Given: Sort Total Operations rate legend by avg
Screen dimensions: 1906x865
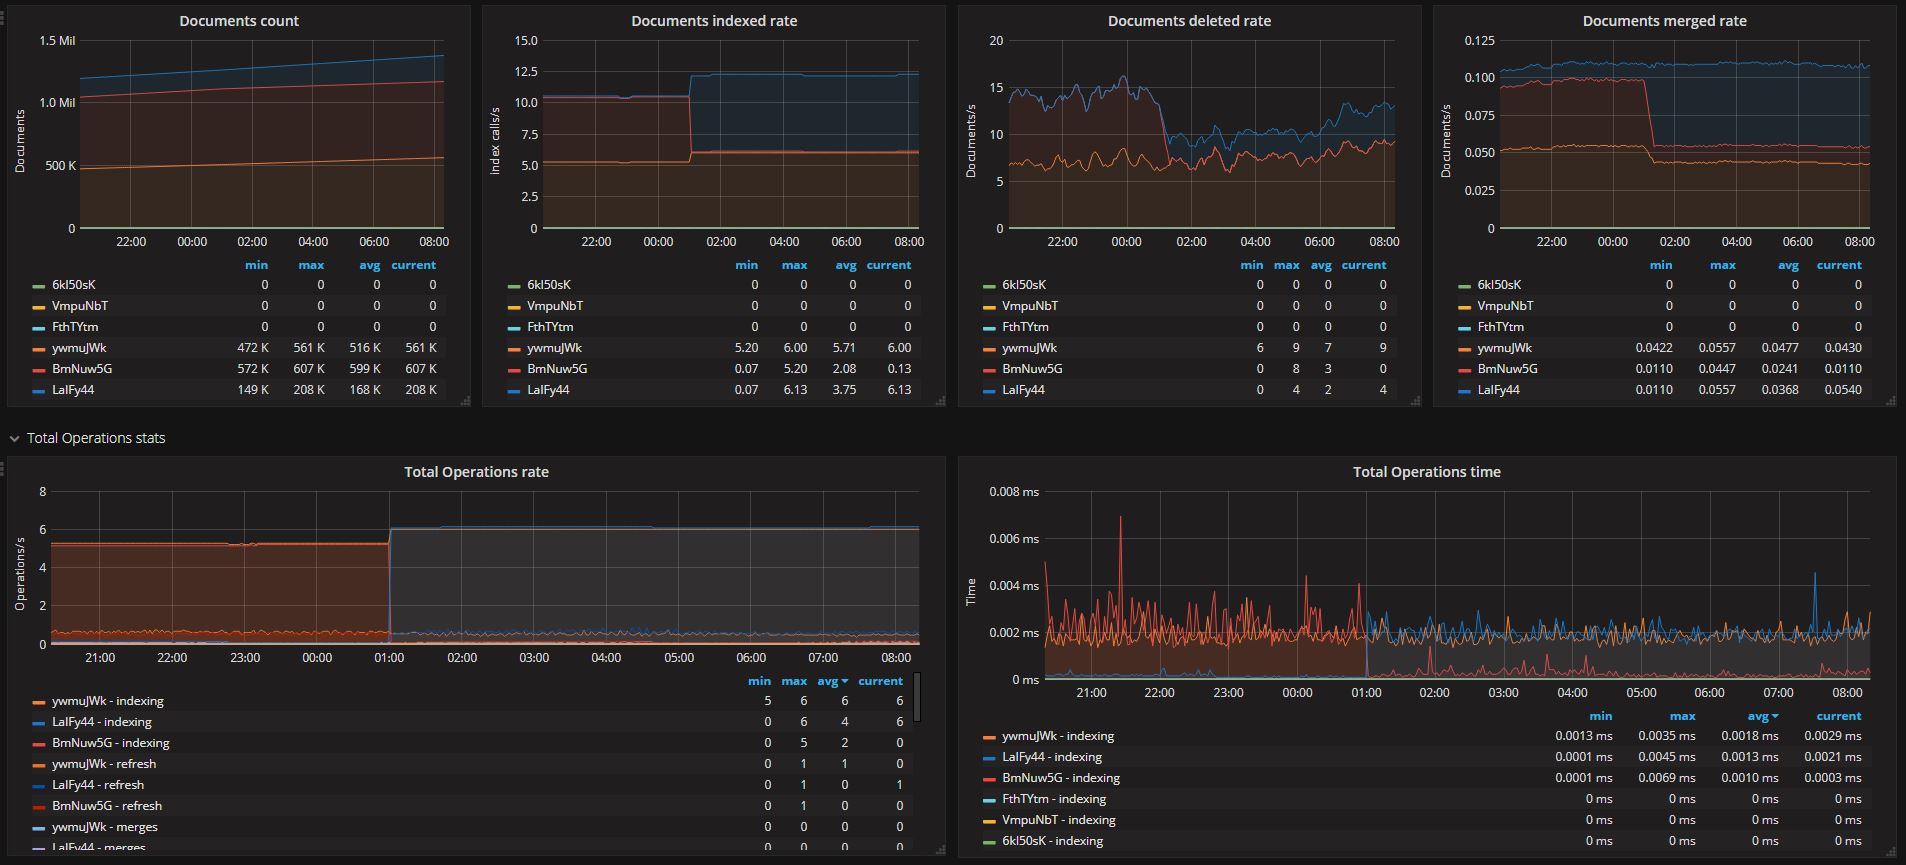Looking at the screenshot, I should click(x=832, y=681).
